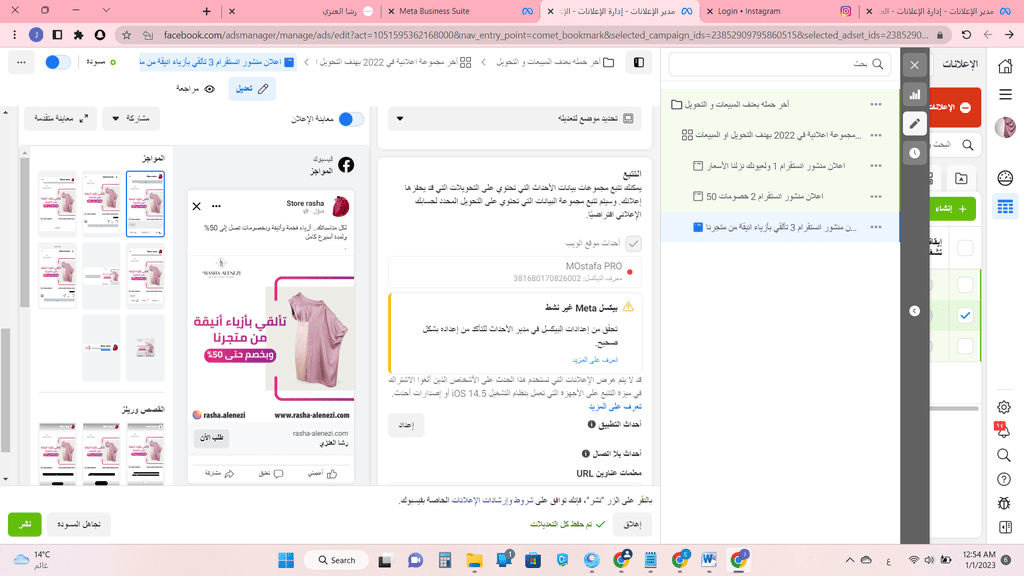Toggle the ad on/off switch in the header
Image resolution: width=1024 pixels, height=576 pixels.
(57, 62)
